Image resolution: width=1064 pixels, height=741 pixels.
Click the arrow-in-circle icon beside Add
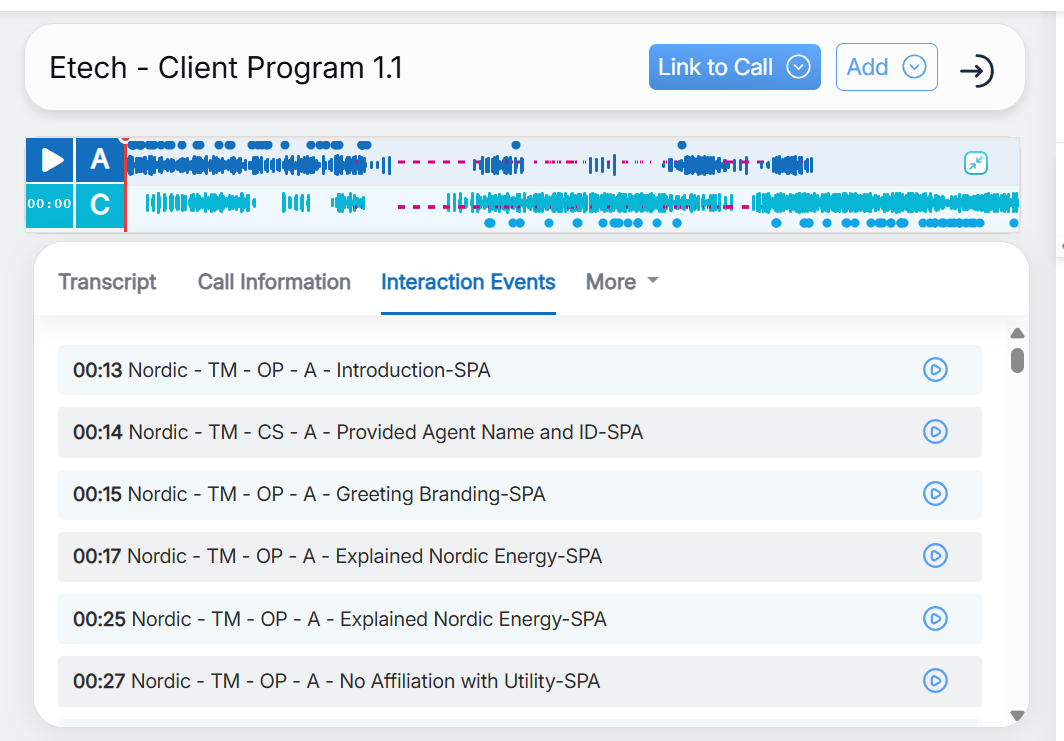[976, 70]
